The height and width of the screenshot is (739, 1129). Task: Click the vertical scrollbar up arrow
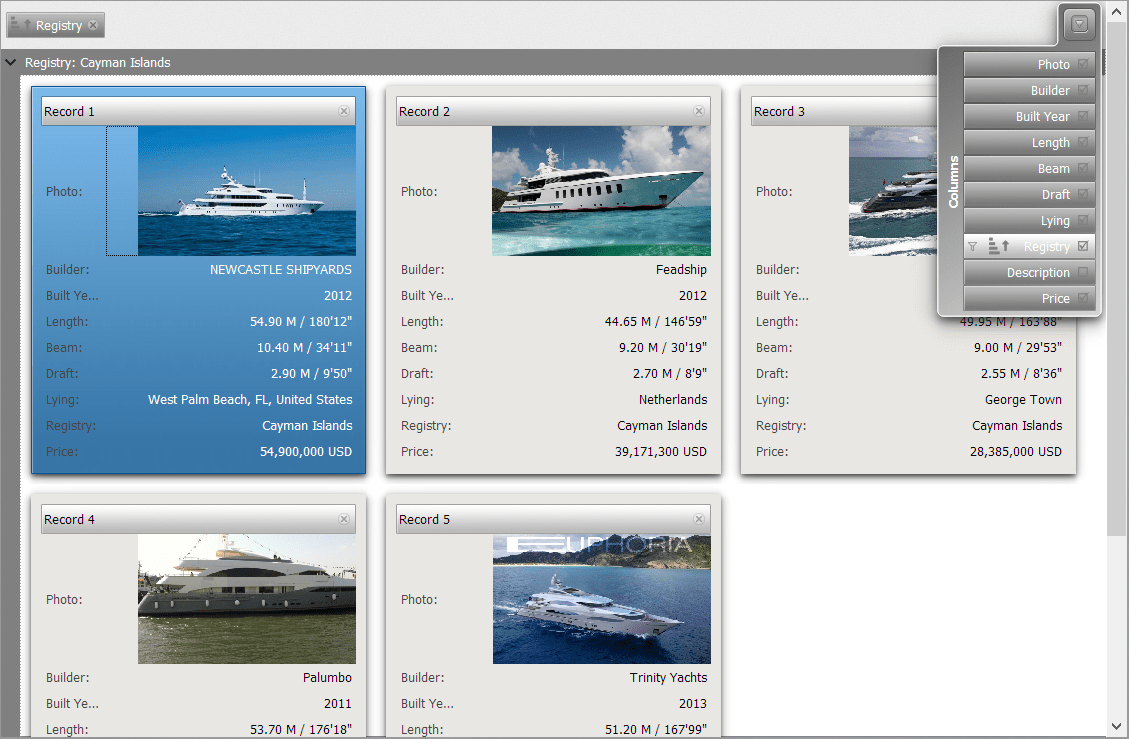1117,12
